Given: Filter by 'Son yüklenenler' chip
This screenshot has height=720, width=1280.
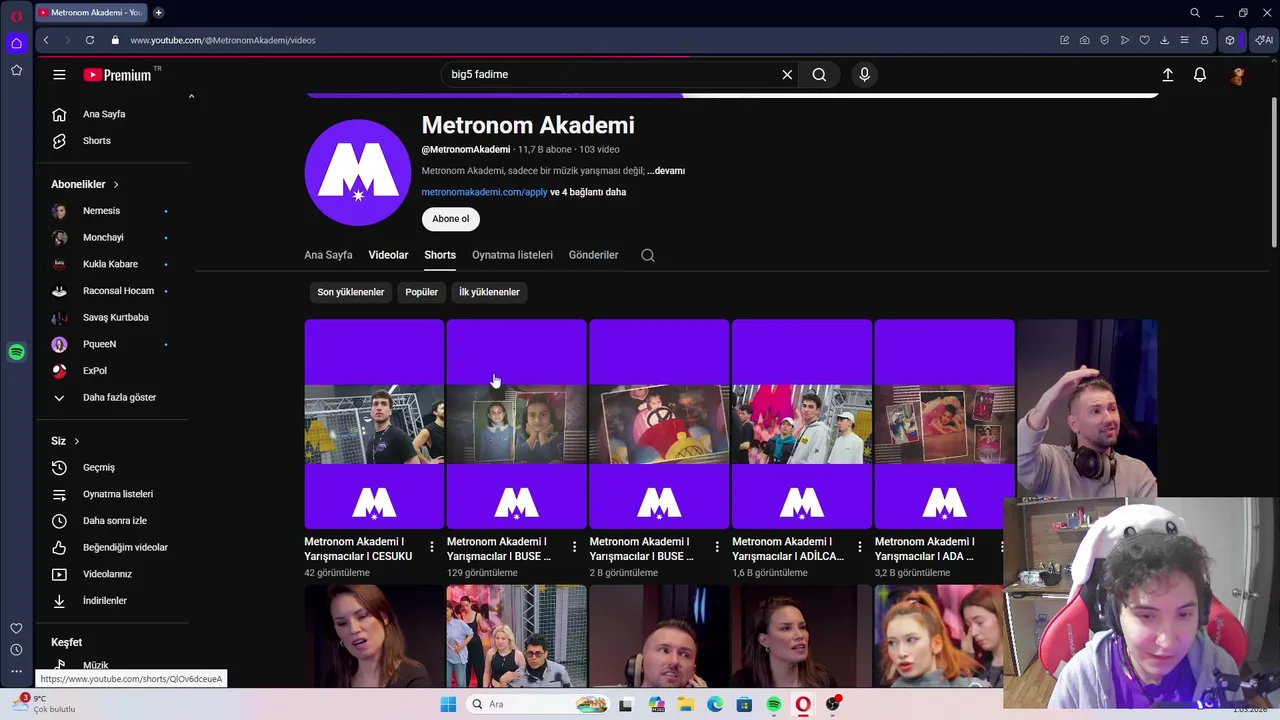Looking at the screenshot, I should click(x=351, y=292).
